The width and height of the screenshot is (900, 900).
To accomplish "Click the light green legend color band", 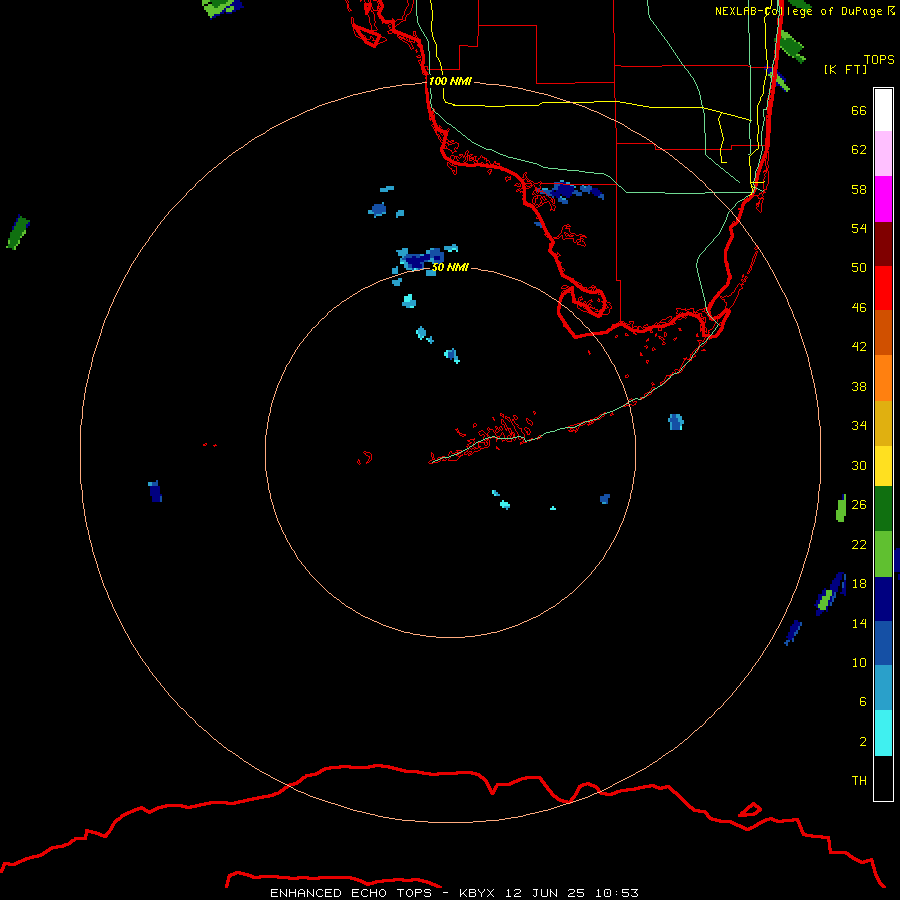I will point(883,554).
